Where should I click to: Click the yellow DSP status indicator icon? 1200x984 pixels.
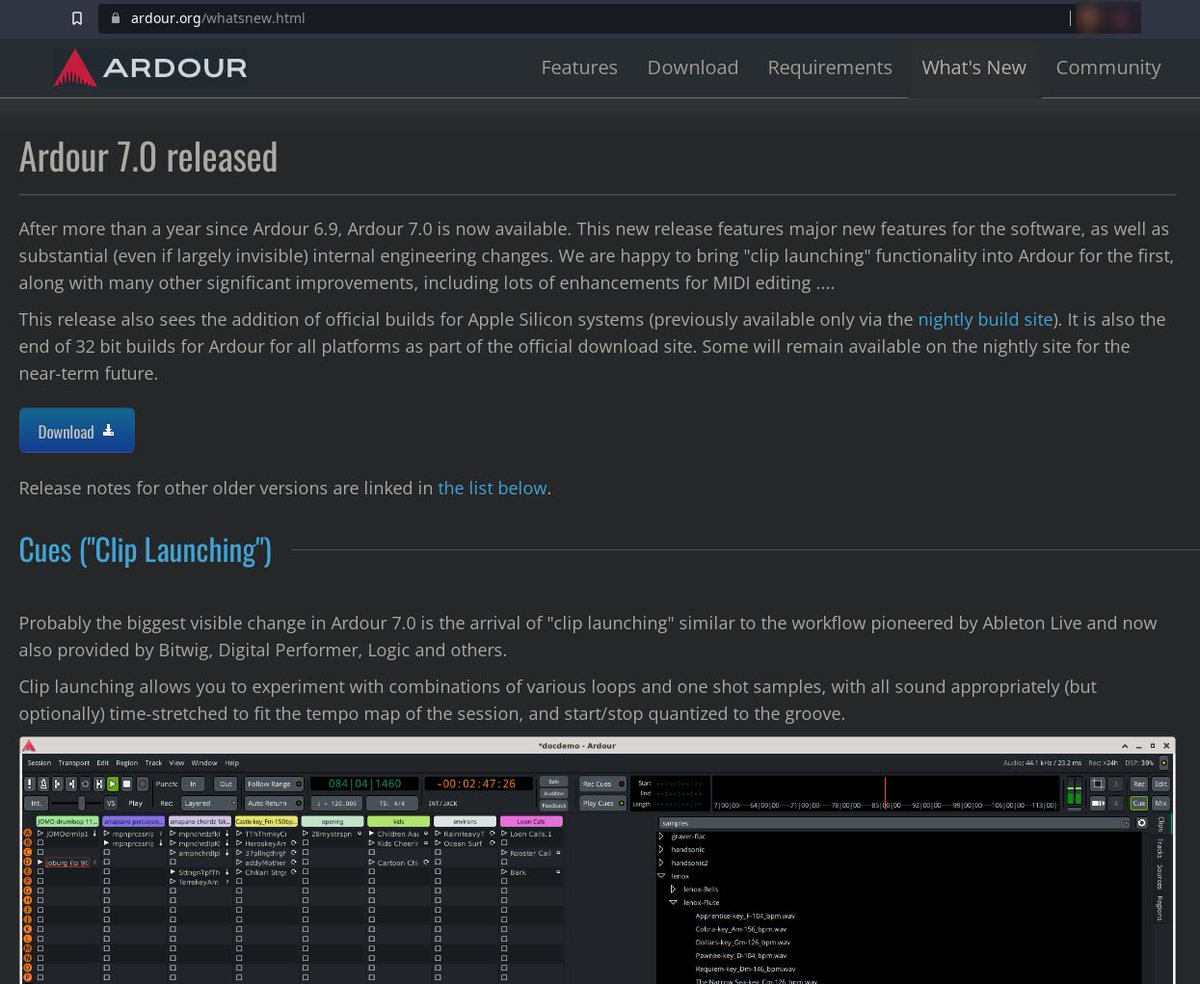click(1164, 763)
